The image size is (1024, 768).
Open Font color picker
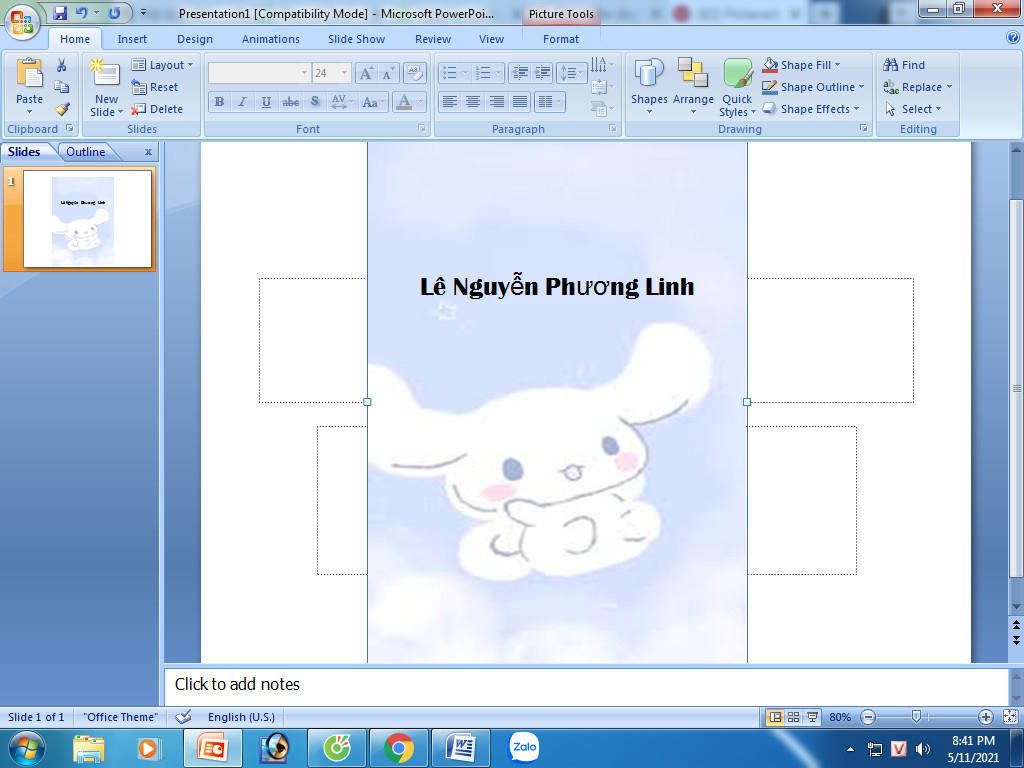click(x=409, y=101)
